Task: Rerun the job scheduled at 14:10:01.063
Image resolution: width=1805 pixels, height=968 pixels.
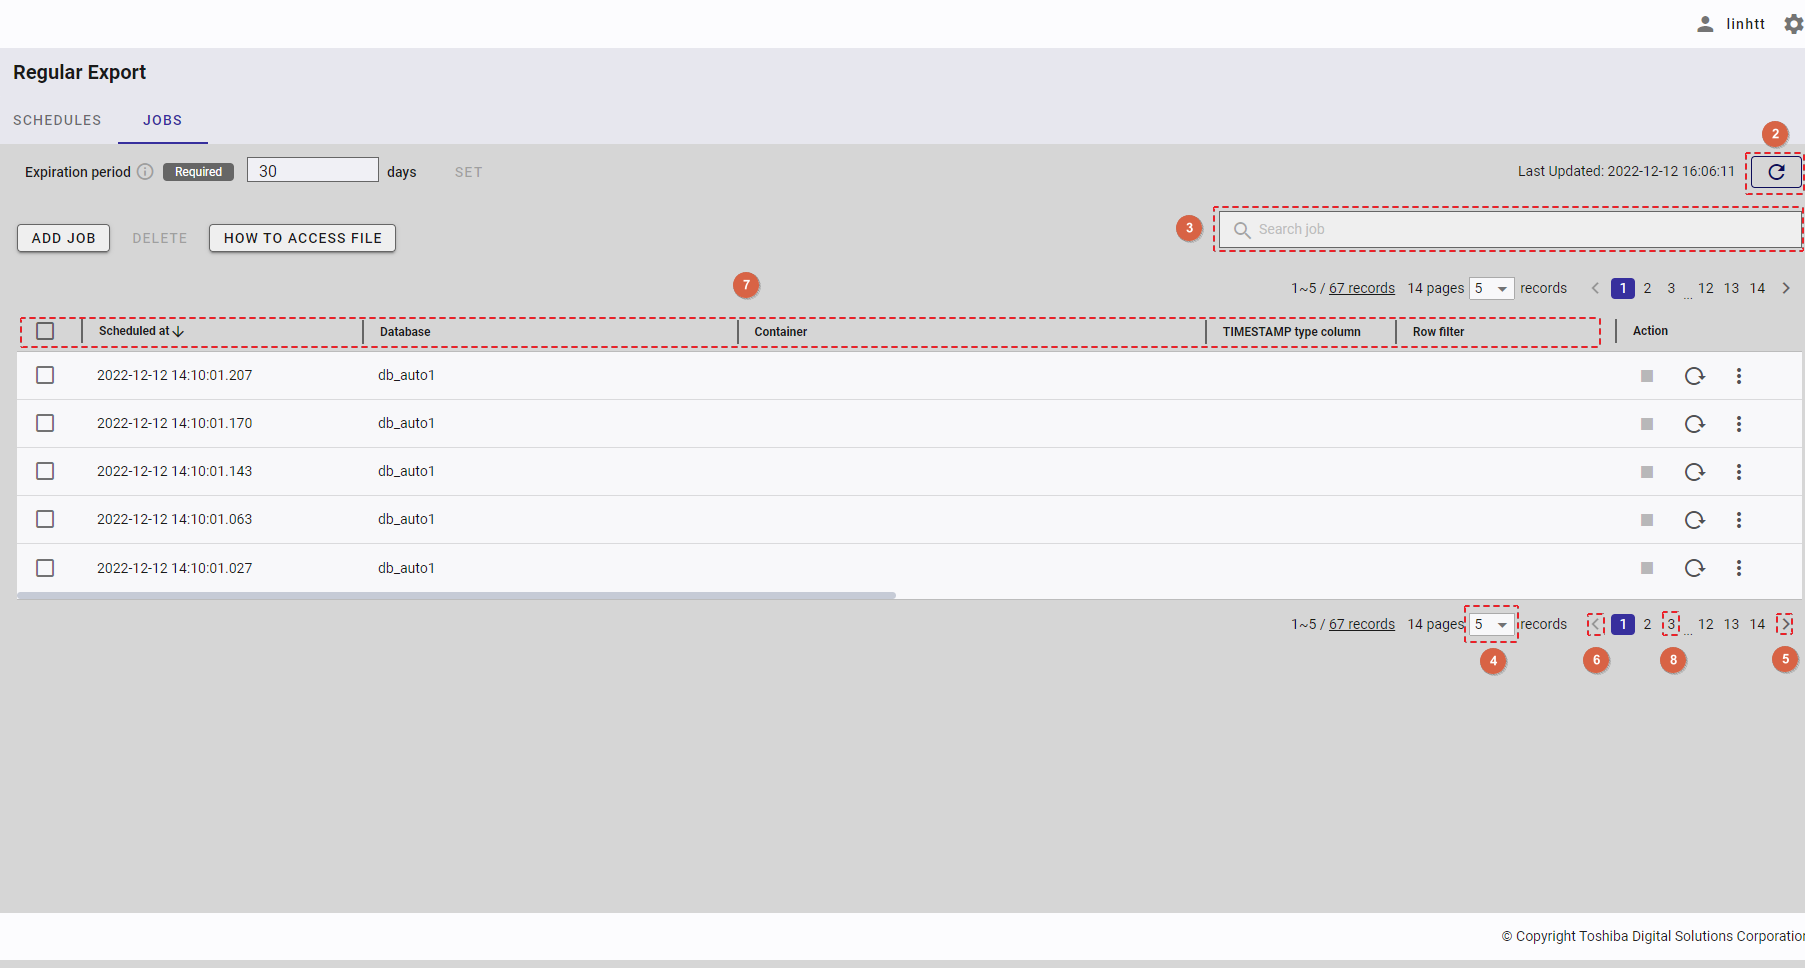Action: [1694, 520]
